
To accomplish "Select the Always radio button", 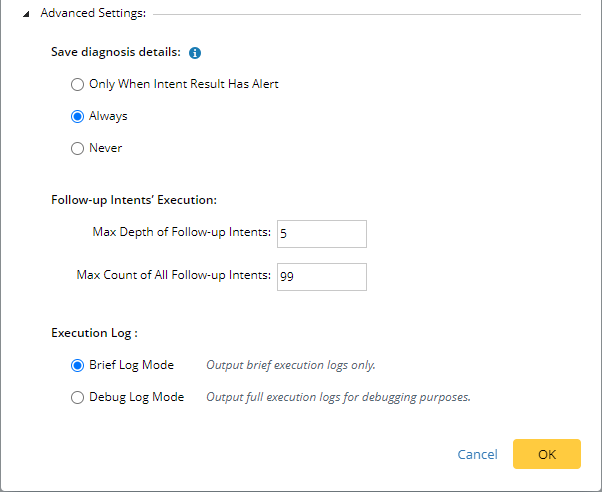I will click(x=77, y=116).
